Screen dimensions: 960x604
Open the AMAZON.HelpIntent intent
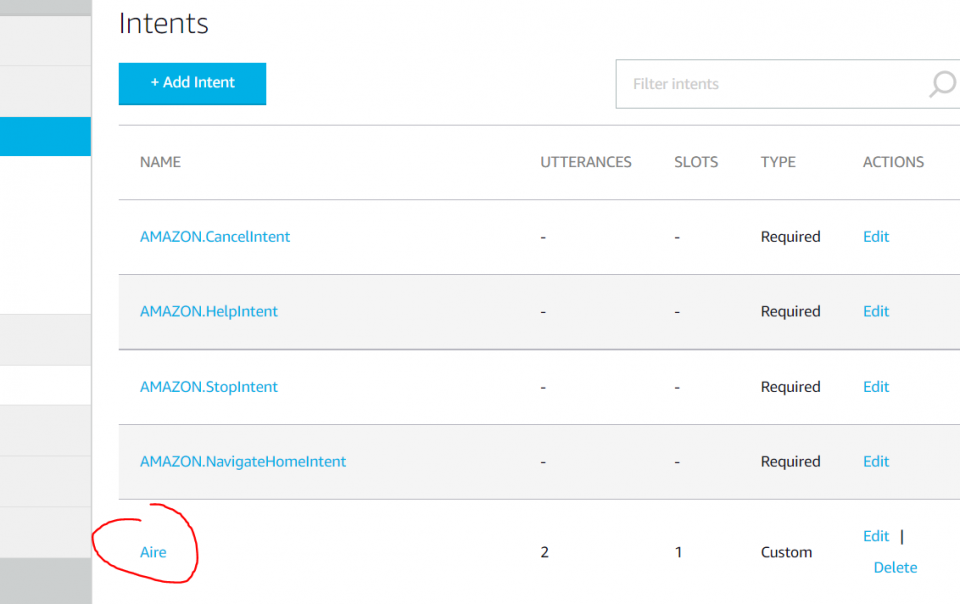209,312
